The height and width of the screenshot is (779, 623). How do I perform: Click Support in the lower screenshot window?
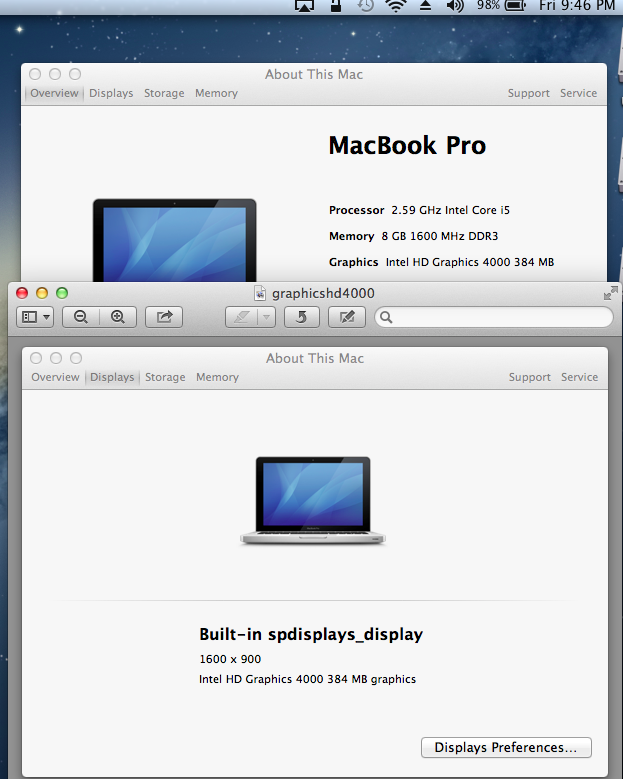[x=530, y=377]
